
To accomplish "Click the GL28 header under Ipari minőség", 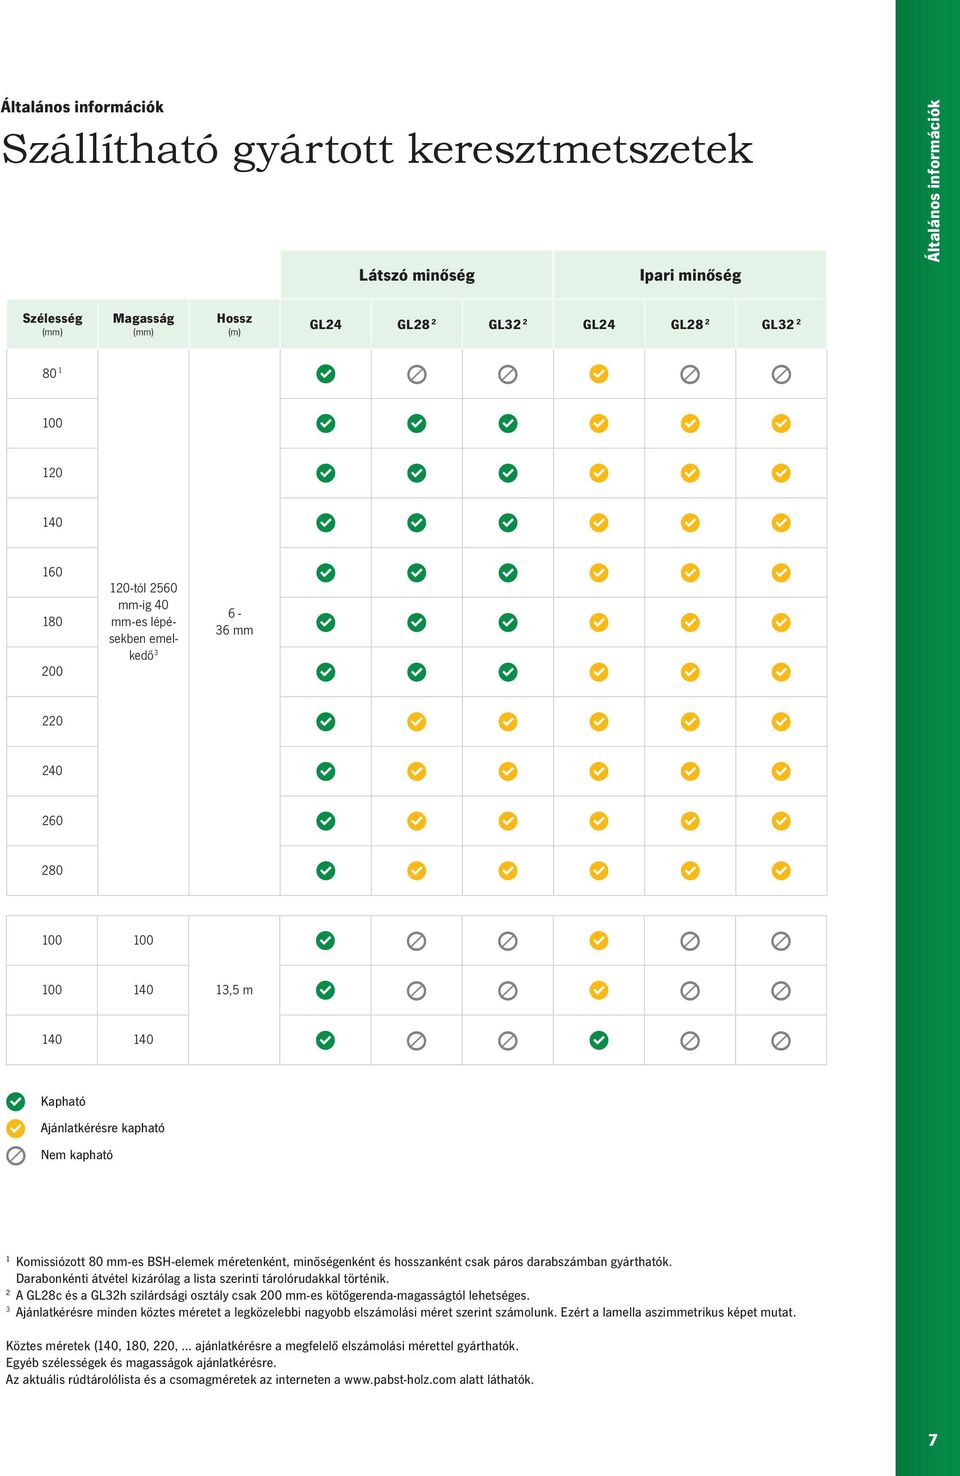I will coord(690,324).
